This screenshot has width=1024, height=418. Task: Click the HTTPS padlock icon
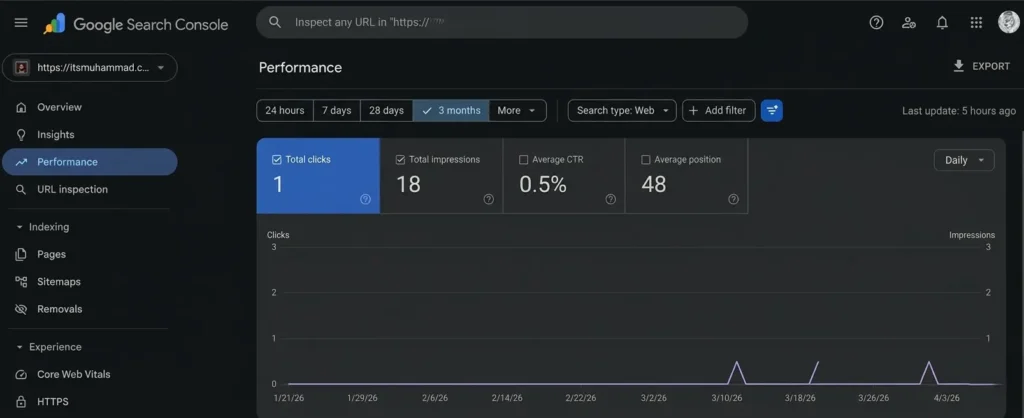click(x=22, y=402)
